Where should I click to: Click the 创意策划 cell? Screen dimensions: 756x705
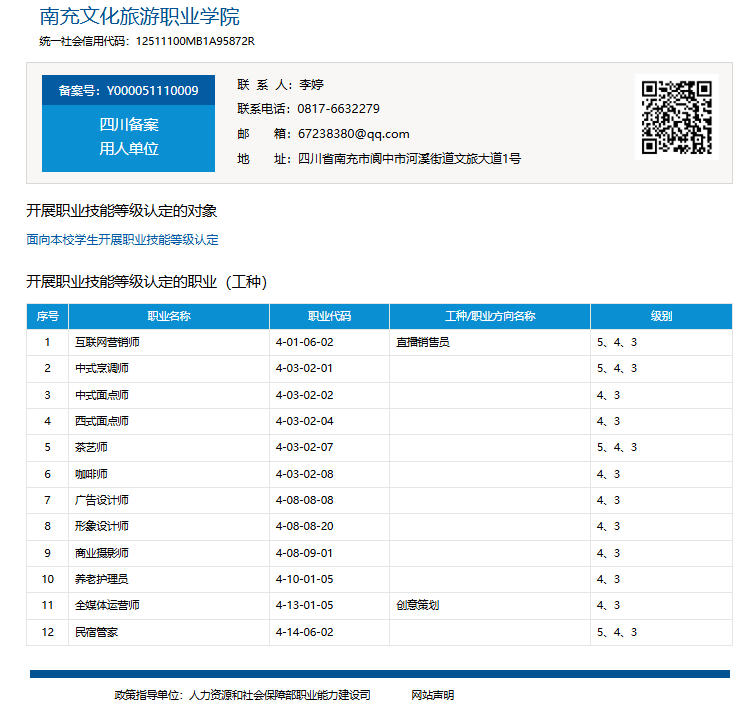(490, 606)
